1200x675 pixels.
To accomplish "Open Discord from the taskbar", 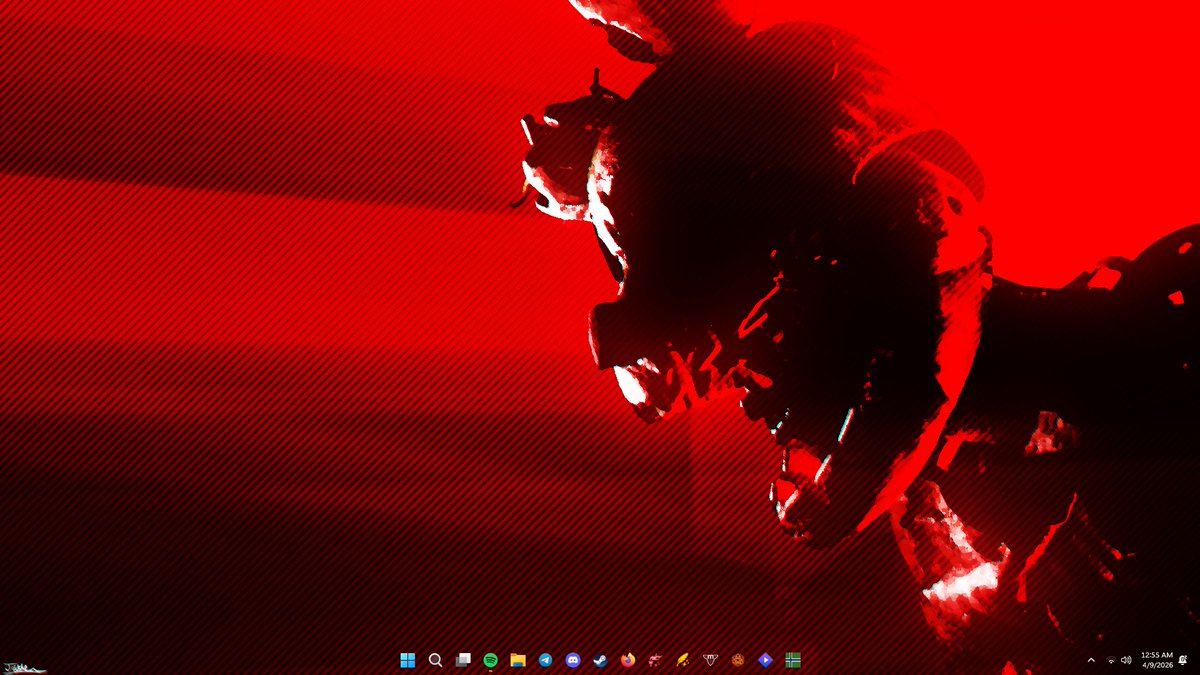I will tap(573, 660).
